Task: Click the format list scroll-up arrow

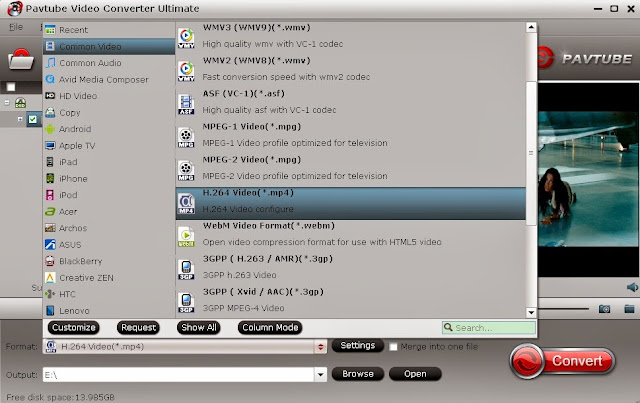Action: pos(531,27)
